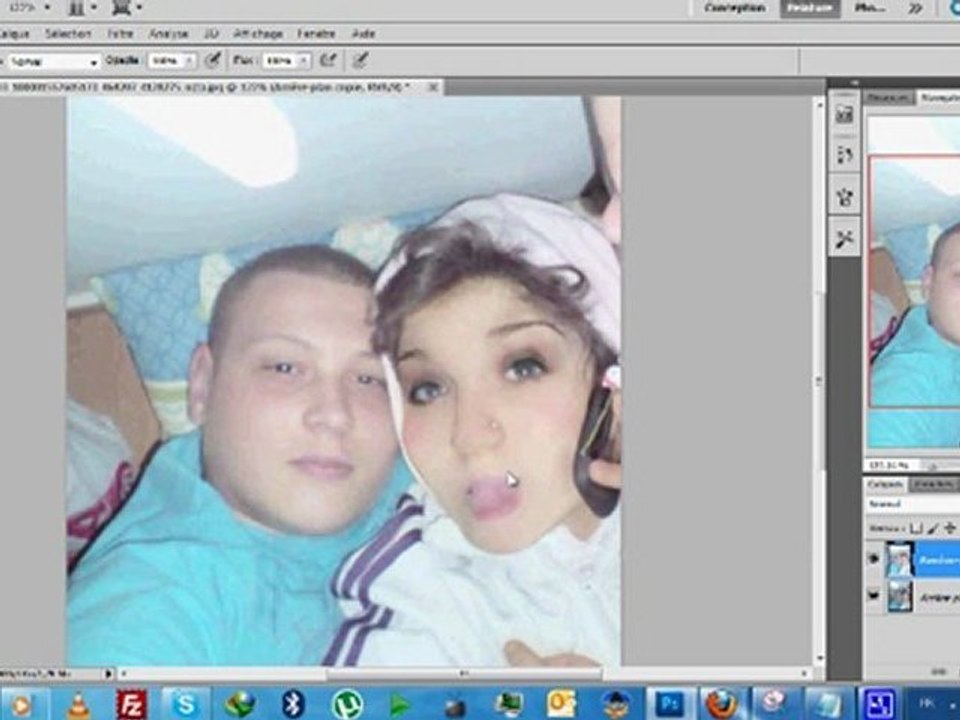Open the top collapsed panel icon
Viewport: 960px width, 720px height.
pyautogui.click(x=844, y=114)
